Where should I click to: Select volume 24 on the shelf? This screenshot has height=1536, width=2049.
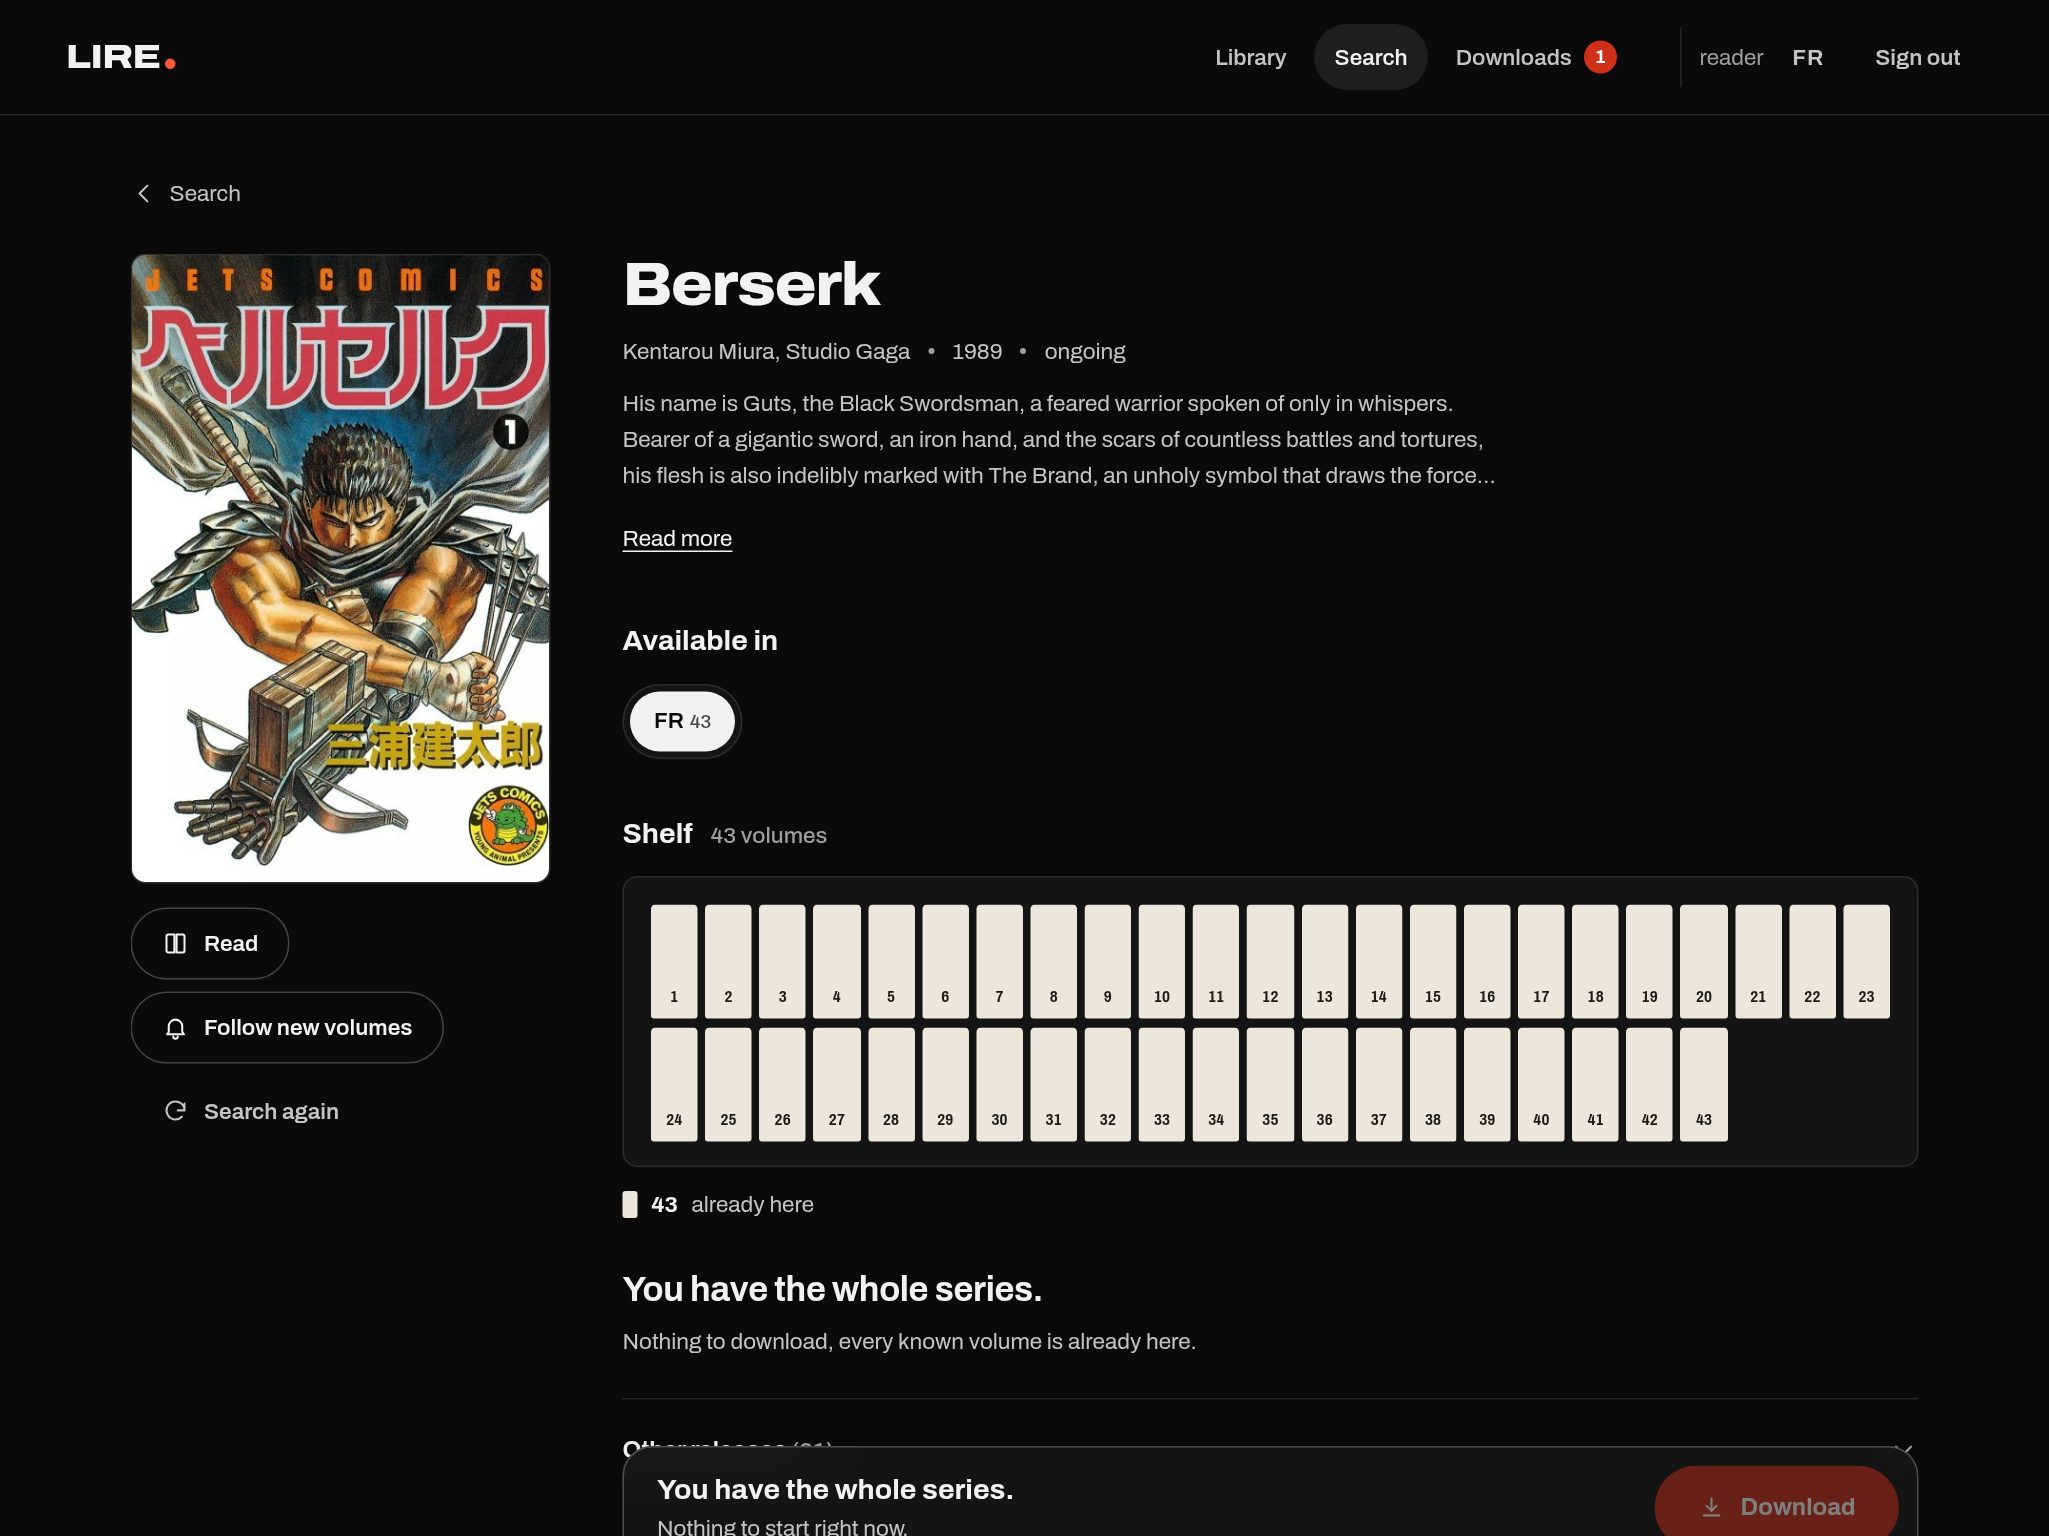[x=674, y=1084]
